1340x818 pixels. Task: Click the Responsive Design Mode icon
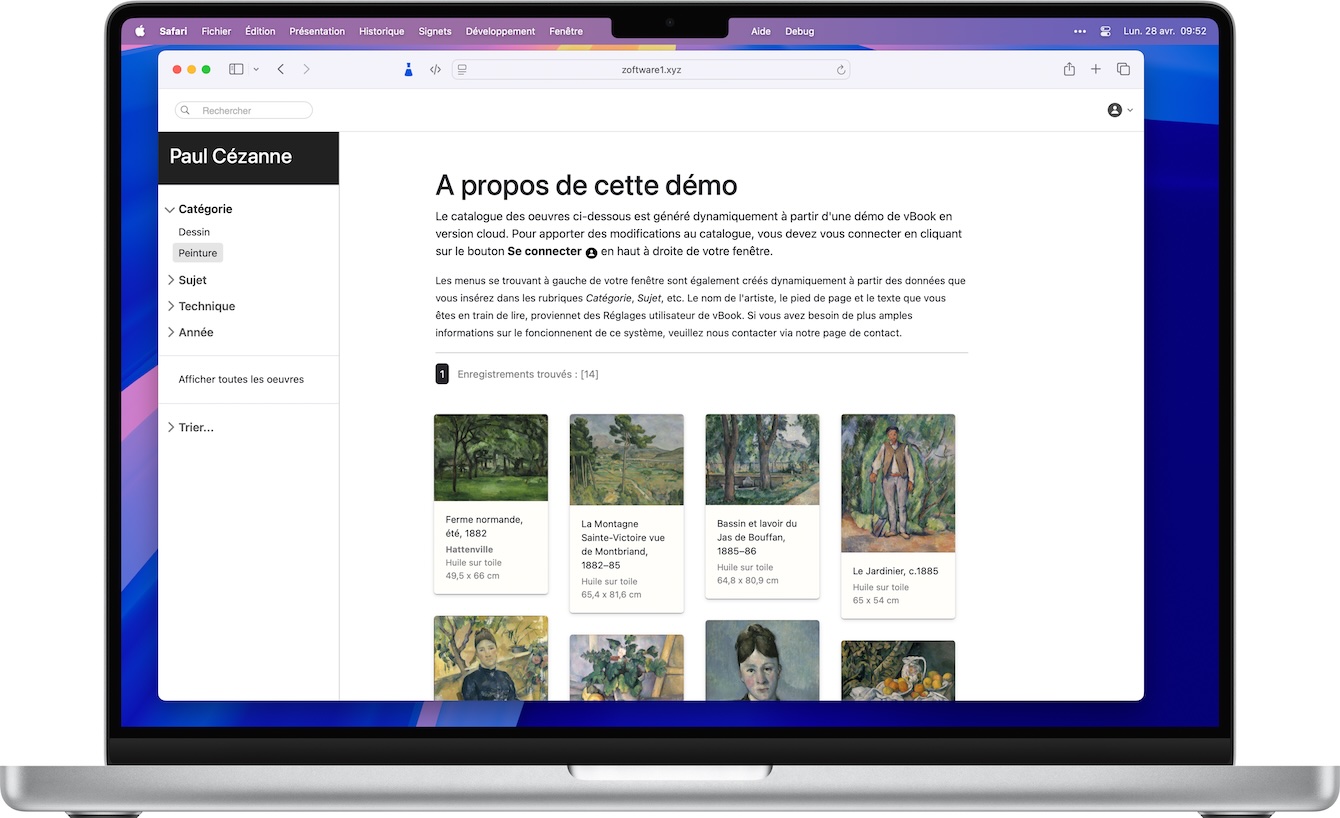click(461, 69)
